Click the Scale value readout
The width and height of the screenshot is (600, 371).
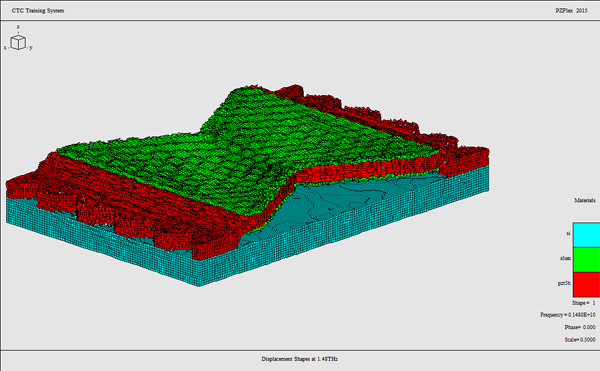(x=580, y=339)
